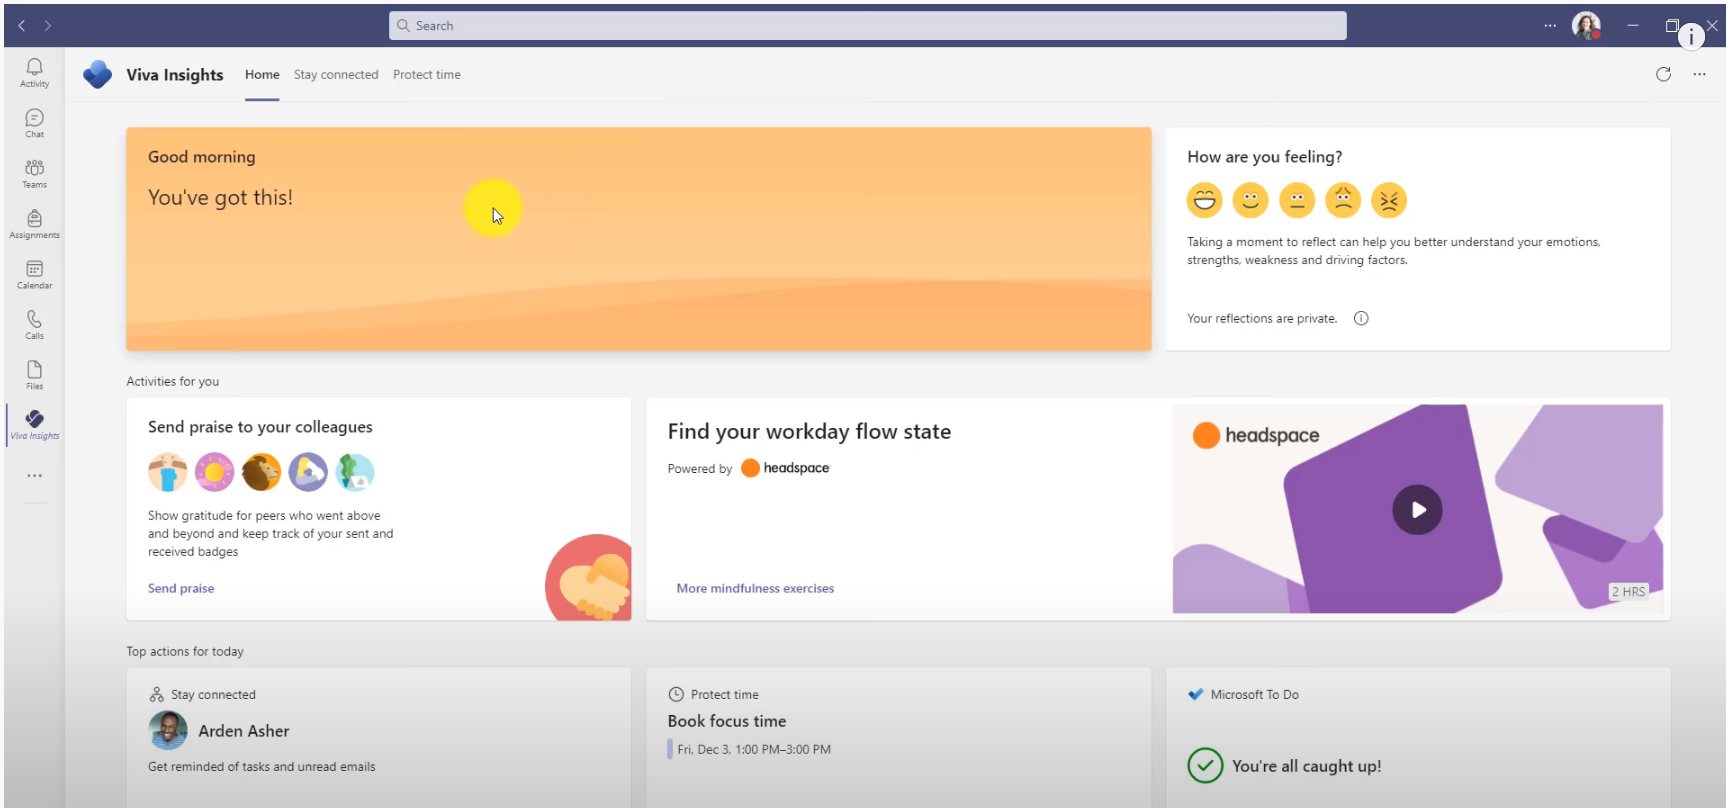1726x808 pixels.
Task: Click the refresh icon in Viva Insights
Action: pos(1663,74)
